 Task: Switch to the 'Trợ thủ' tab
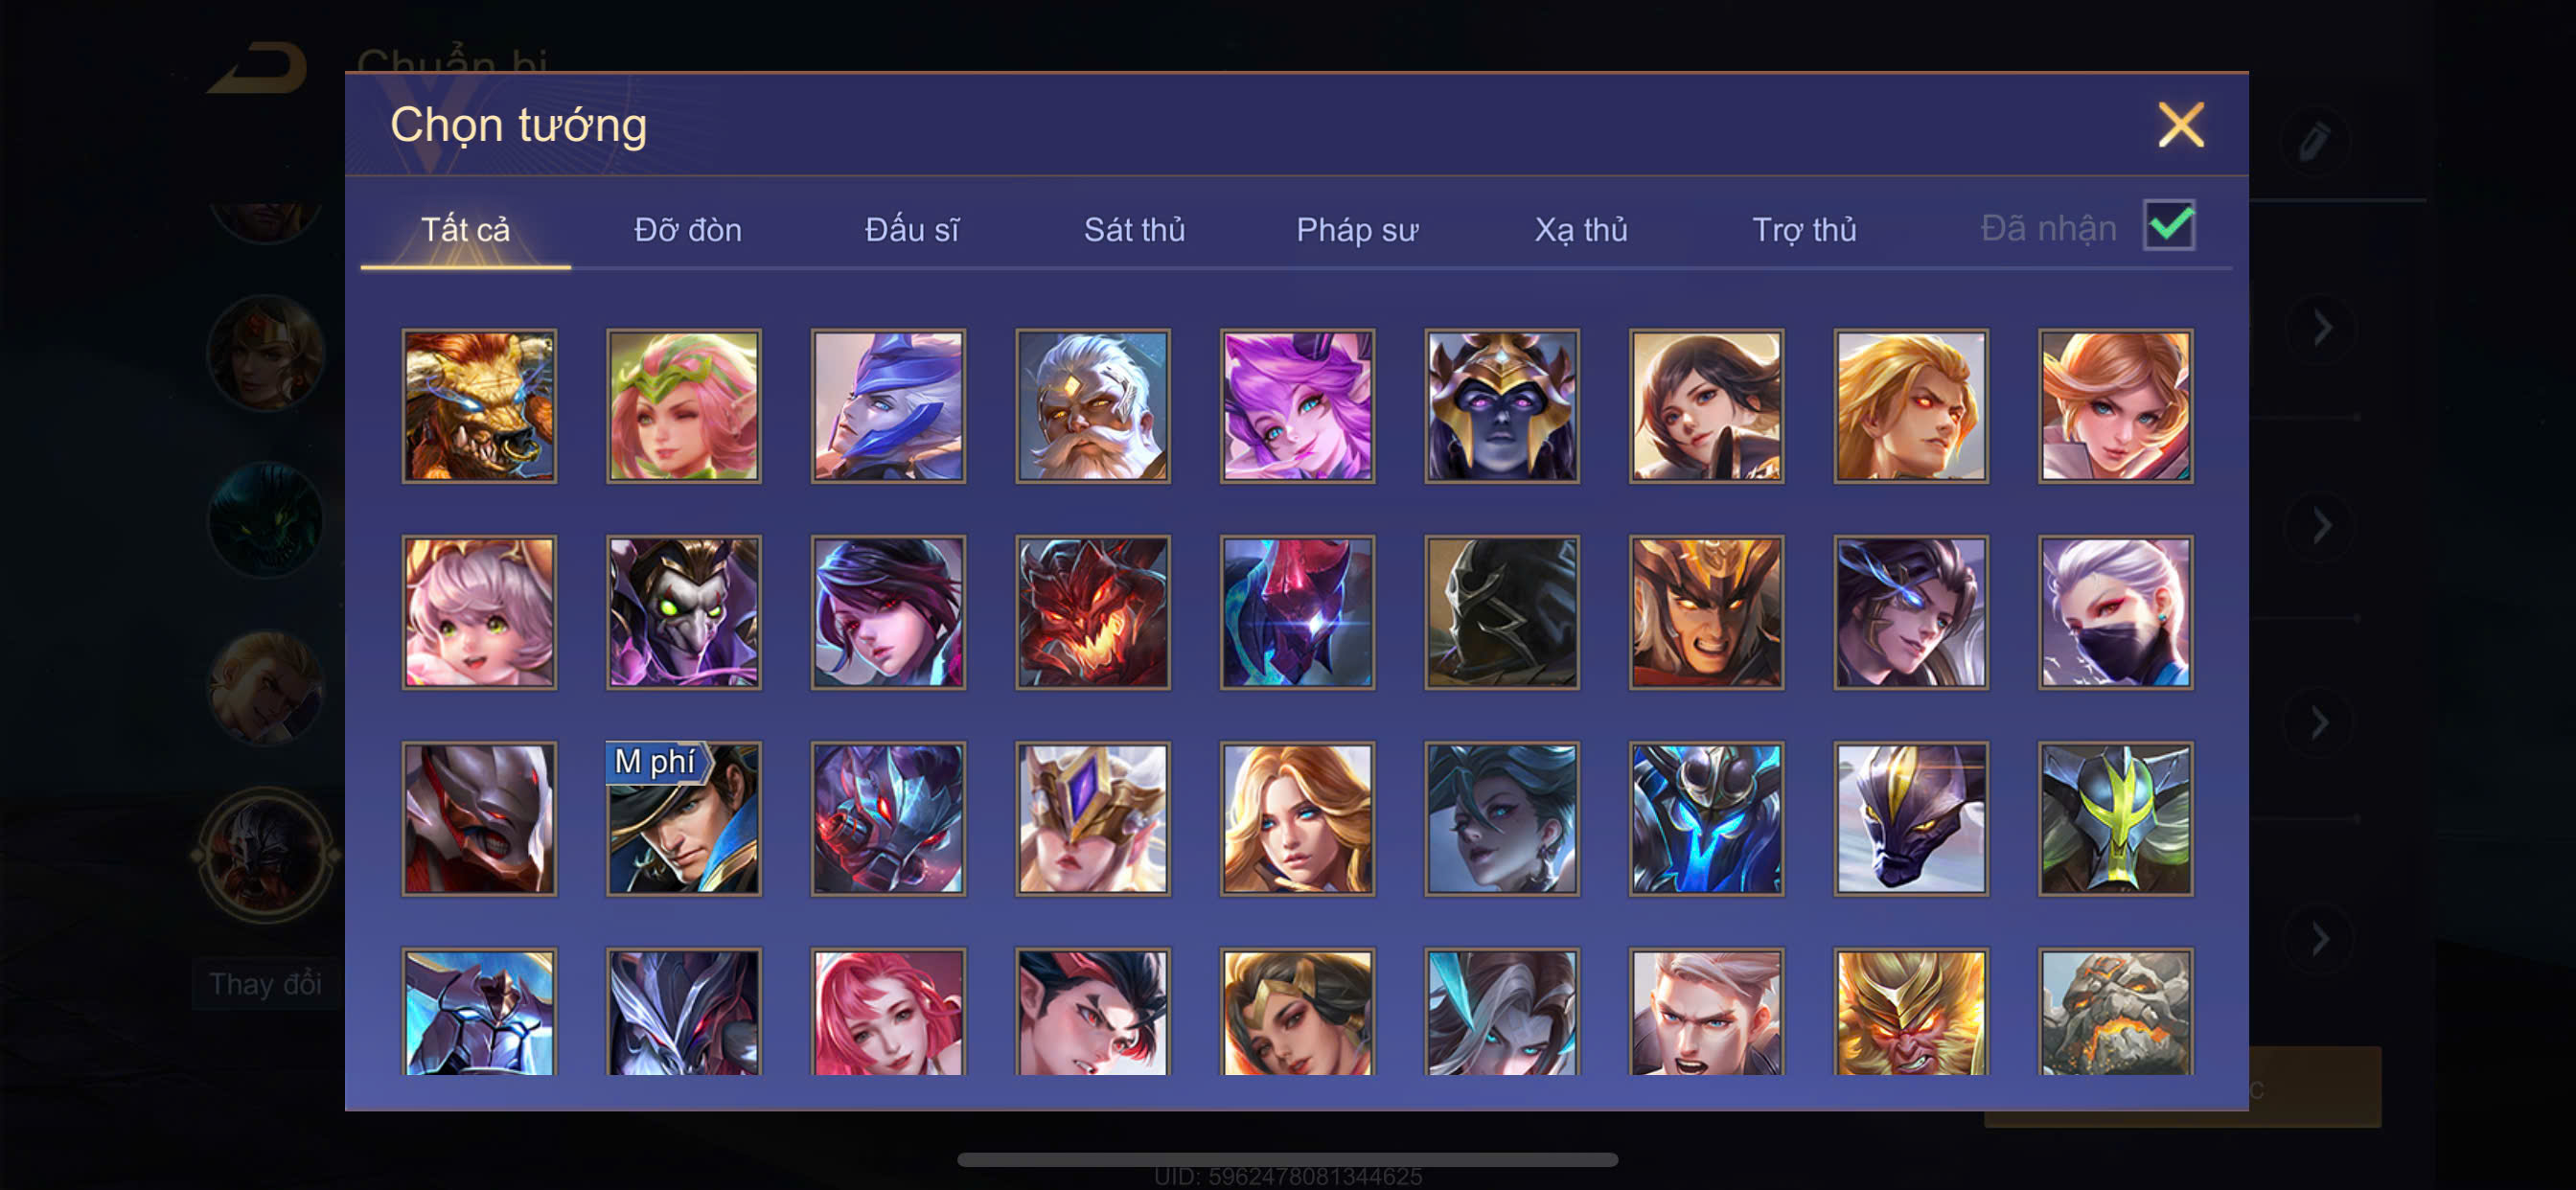(1804, 230)
